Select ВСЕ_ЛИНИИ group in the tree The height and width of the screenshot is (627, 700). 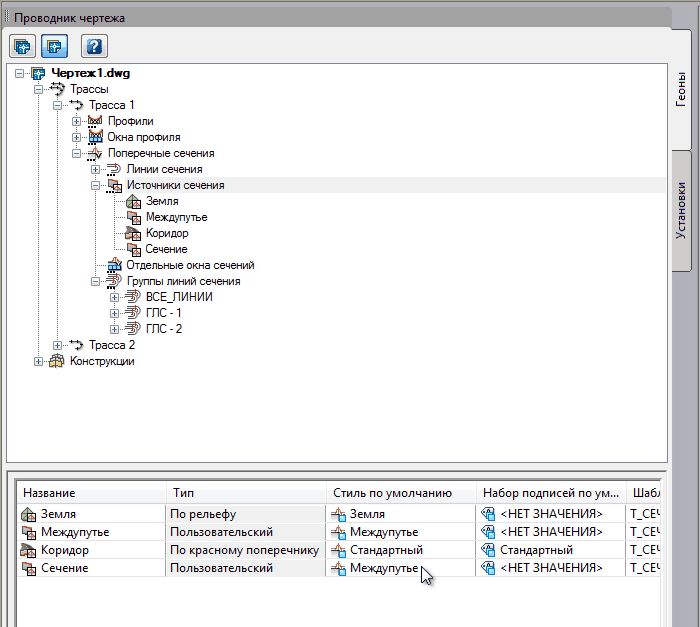[178, 297]
